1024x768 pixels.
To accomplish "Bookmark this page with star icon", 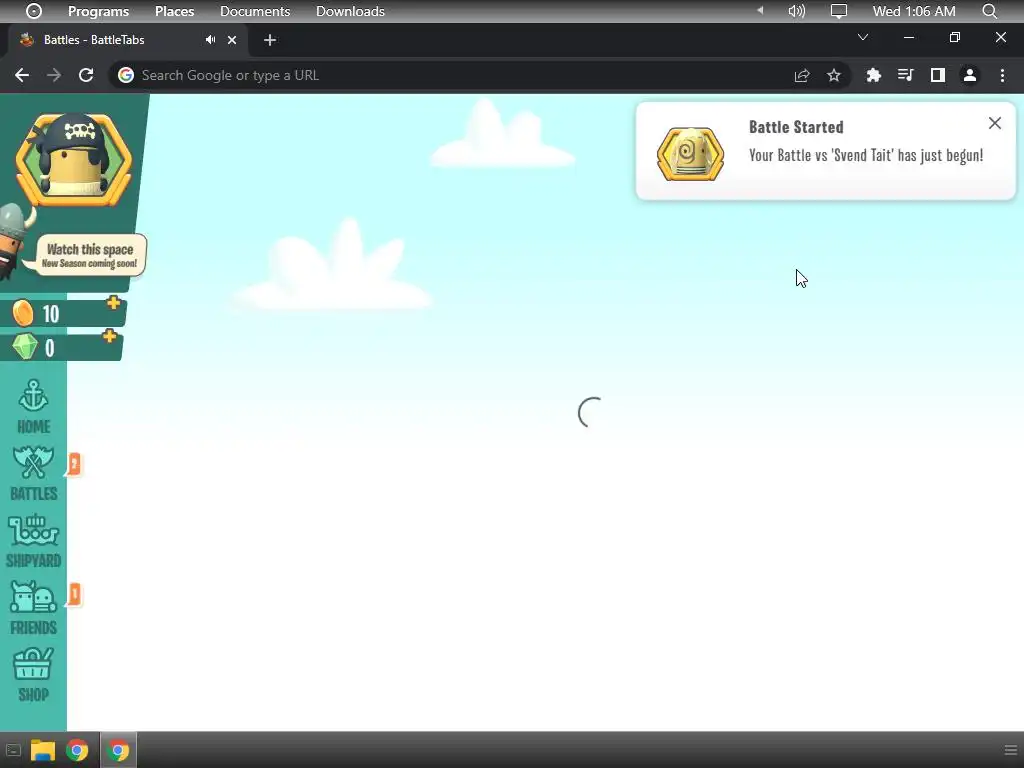I will [834, 75].
